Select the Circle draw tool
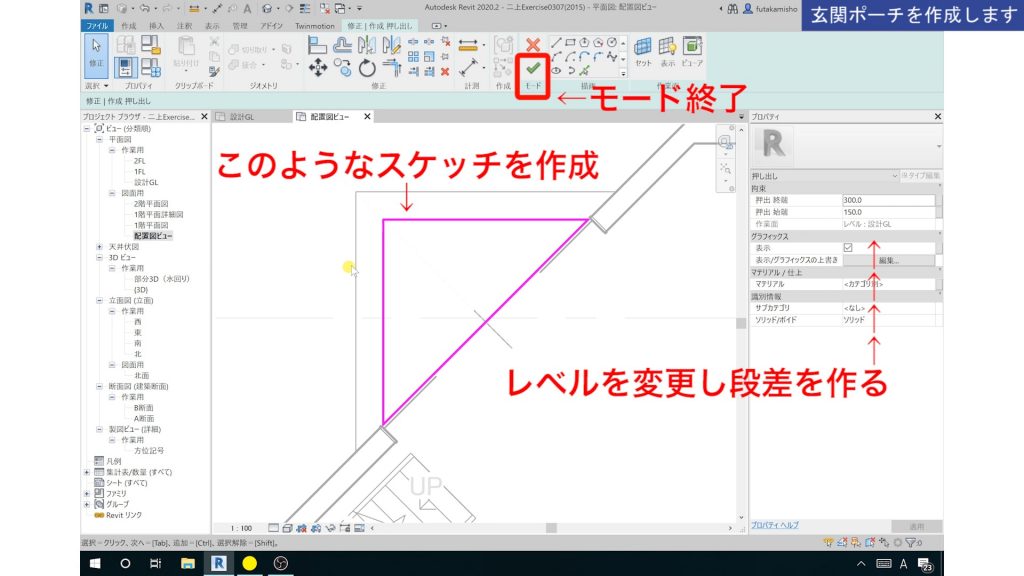This screenshot has height=576, width=1024. pos(612,44)
